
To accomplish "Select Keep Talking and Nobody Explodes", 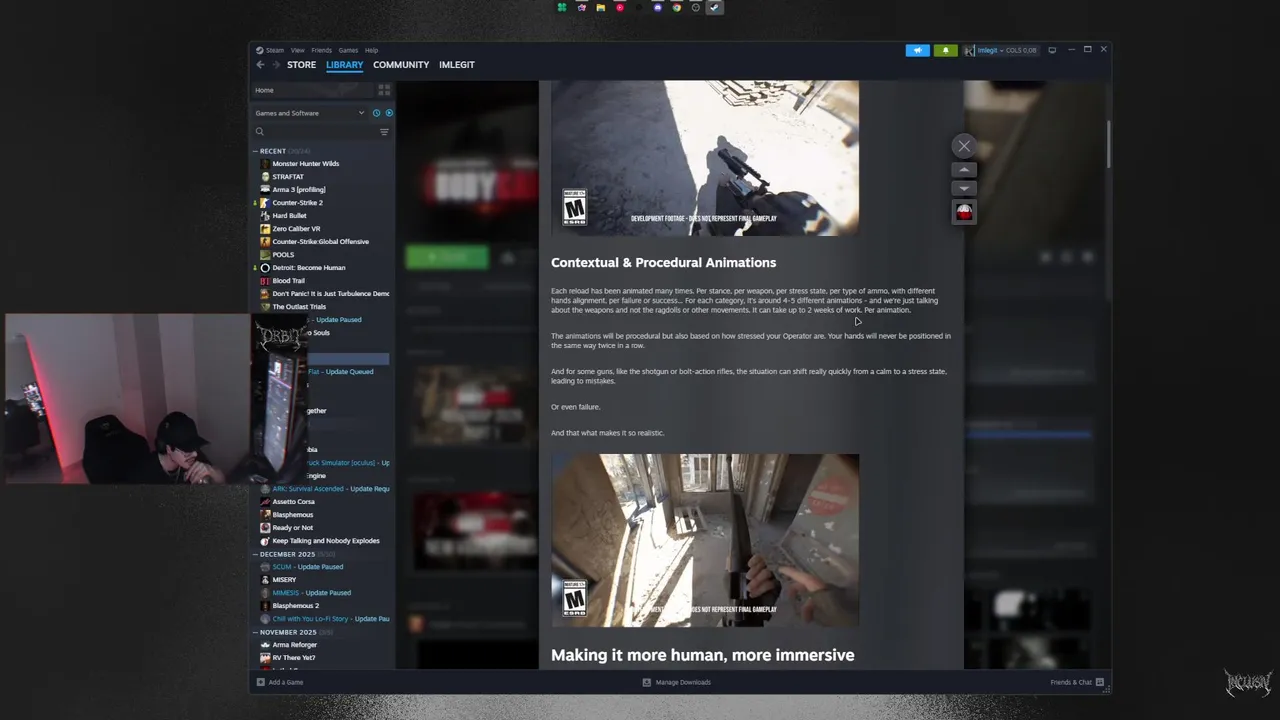I will click(x=326, y=541).
